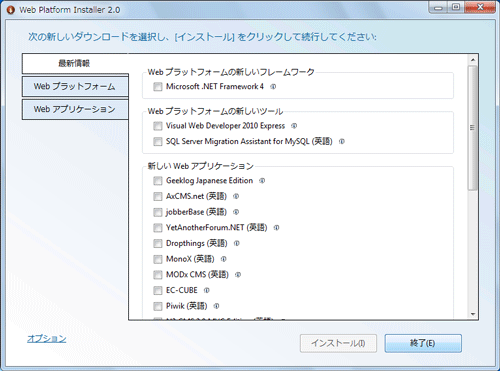Click the "Geeklog Japanese Edition" label
Screen dimensions: 500x371
click(x=210, y=181)
